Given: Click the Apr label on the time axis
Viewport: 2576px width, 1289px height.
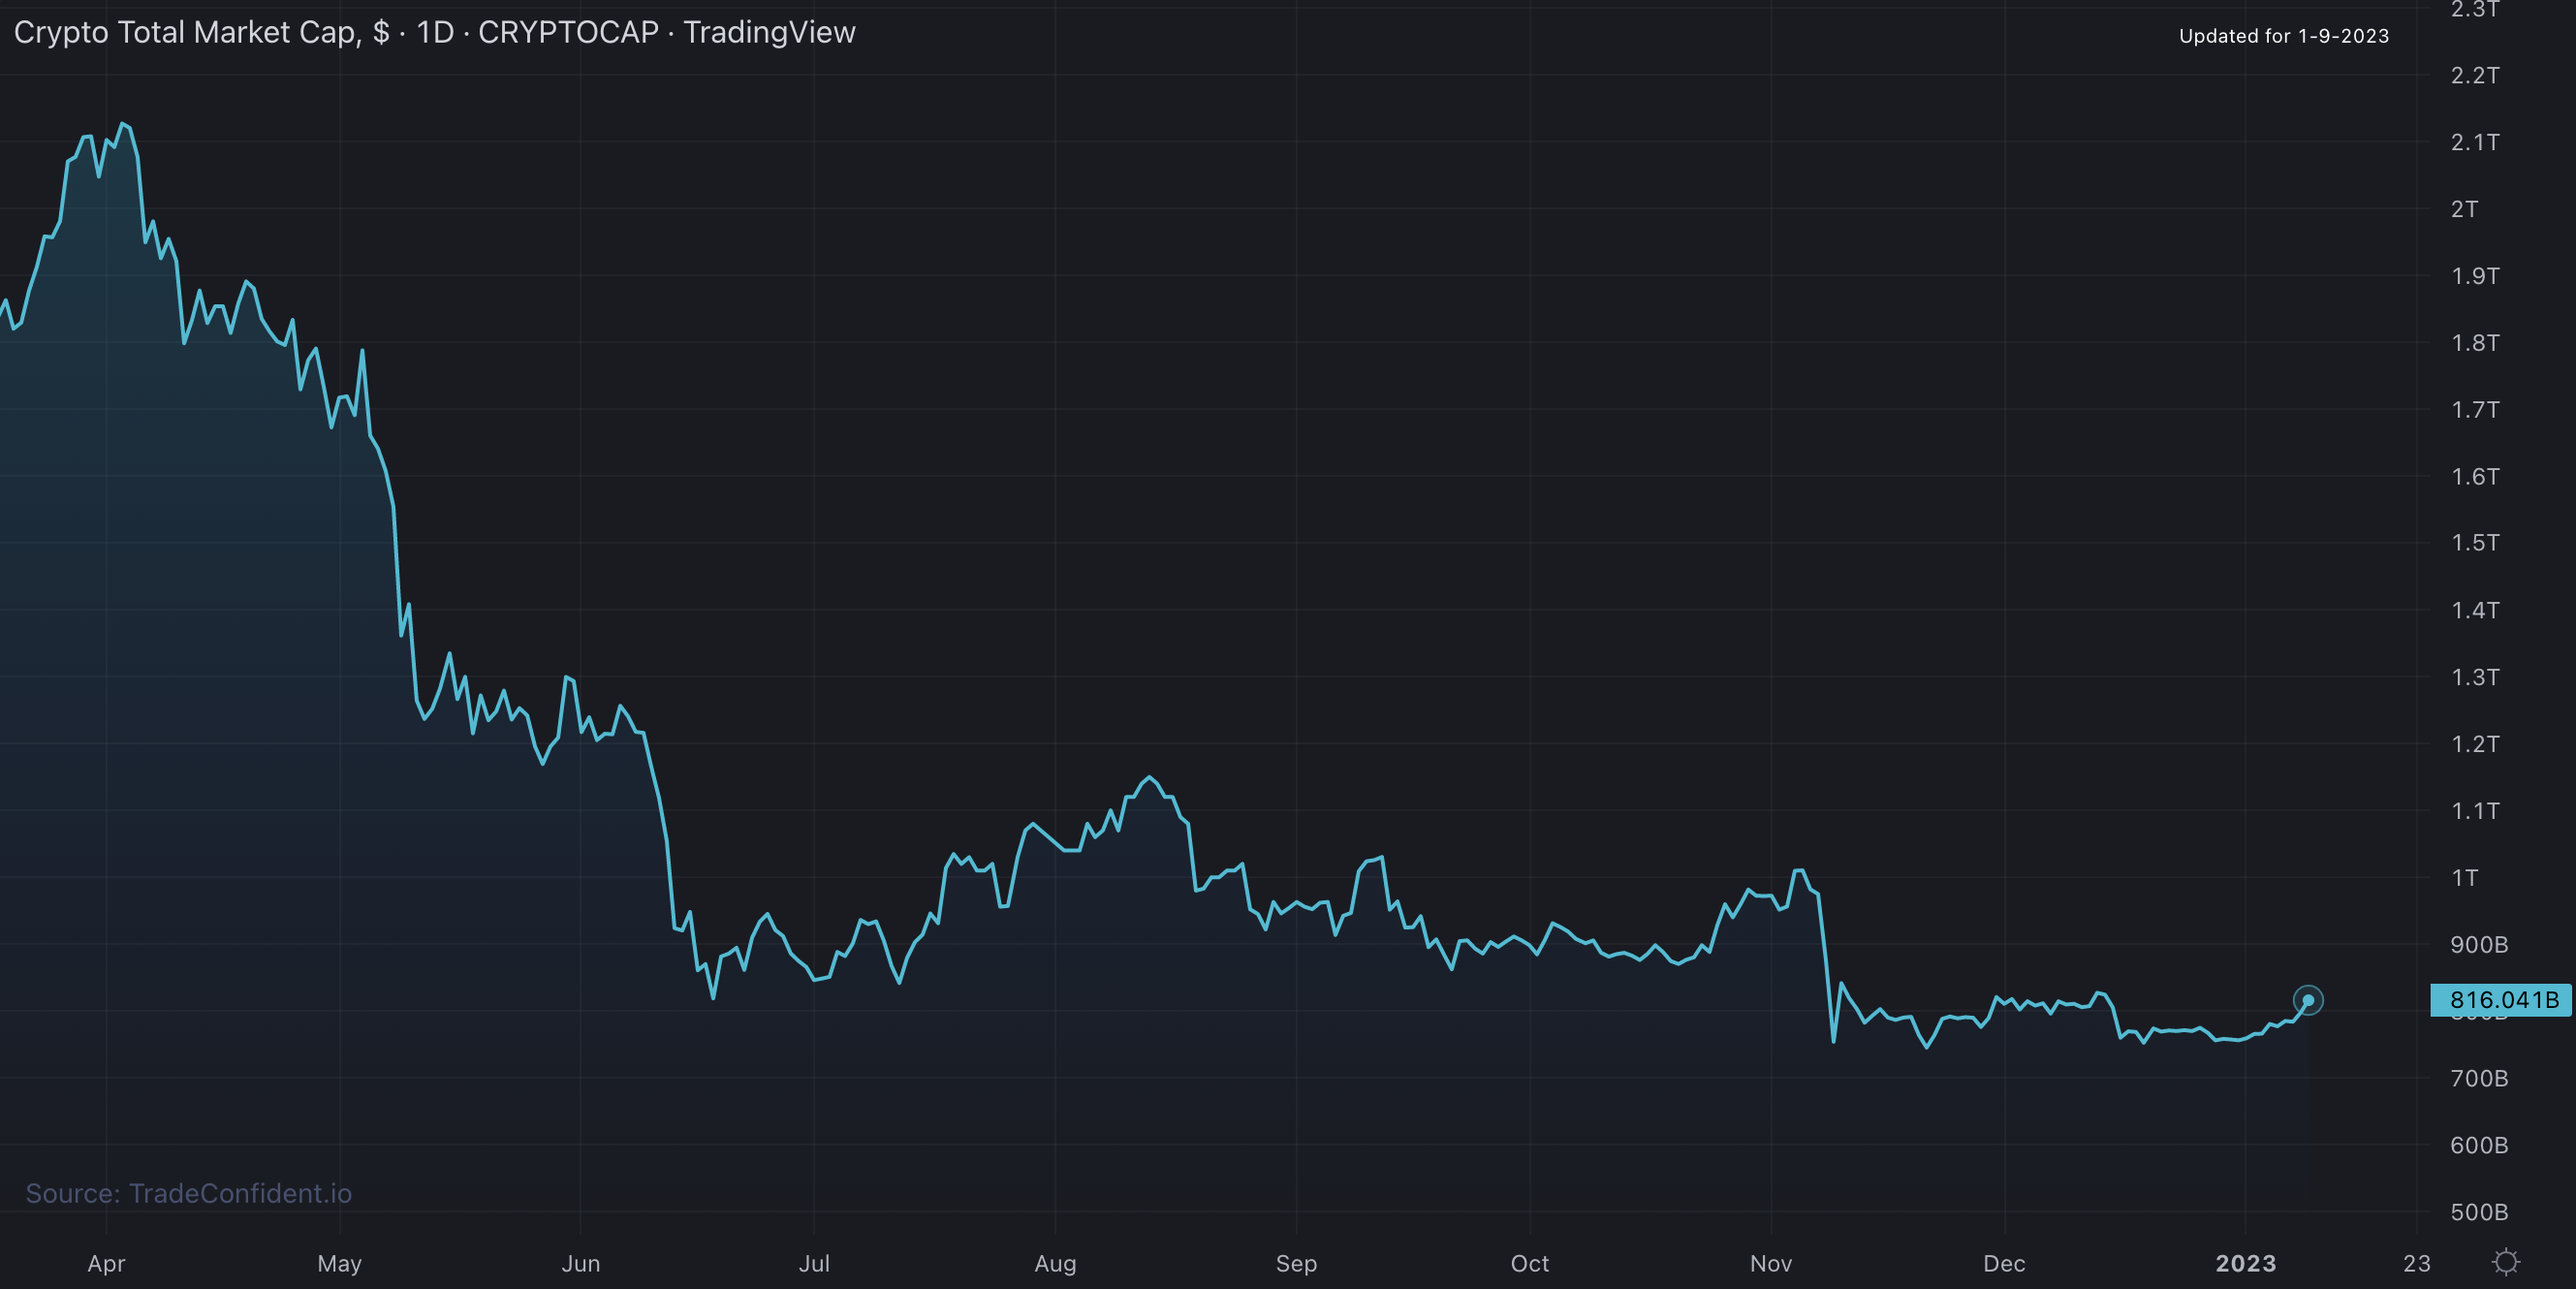Looking at the screenshot, I should click(x=105, y=1263).
